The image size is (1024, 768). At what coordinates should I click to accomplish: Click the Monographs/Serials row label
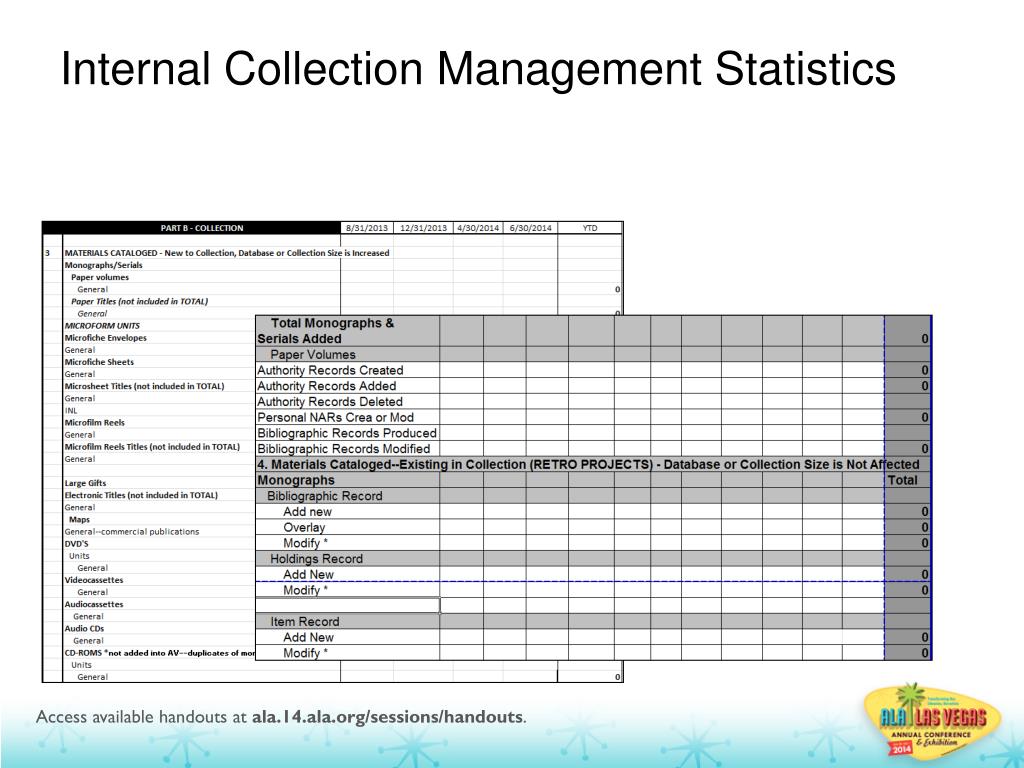coord(103,265)
